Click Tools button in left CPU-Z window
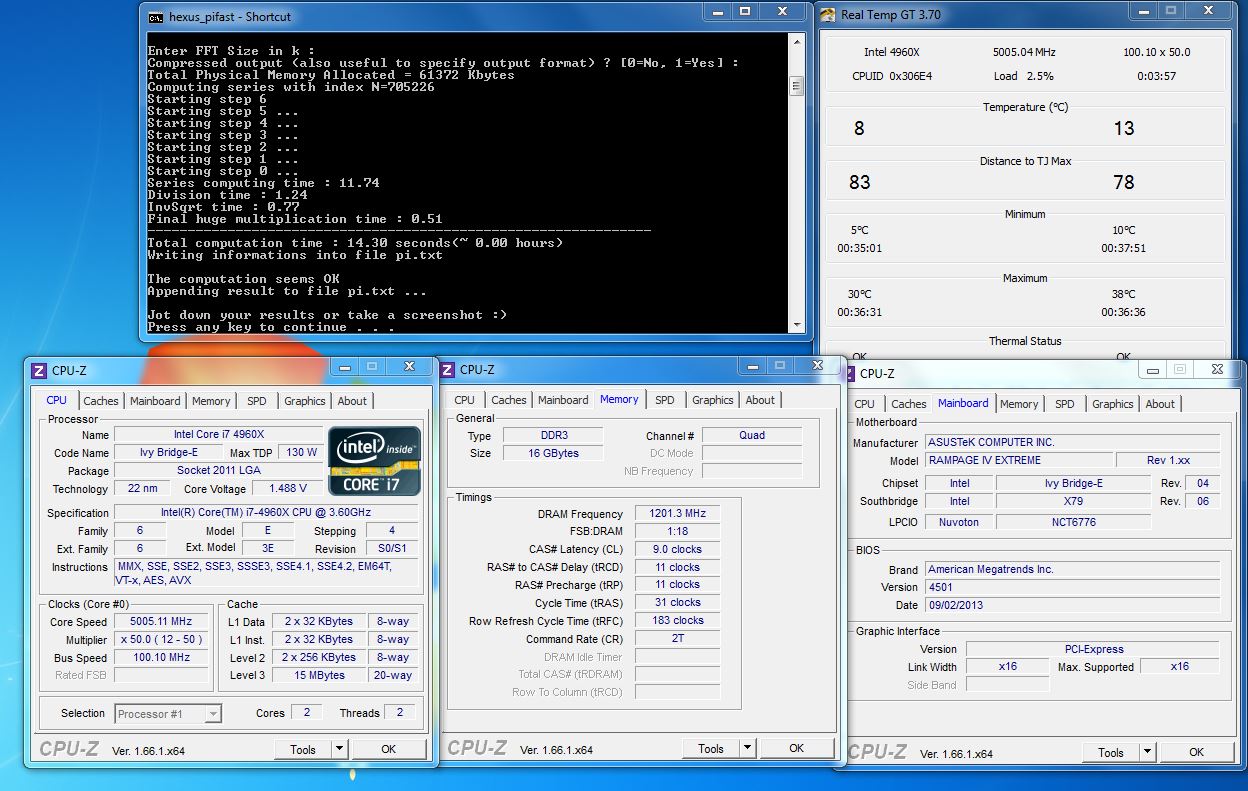 point(303,749)
